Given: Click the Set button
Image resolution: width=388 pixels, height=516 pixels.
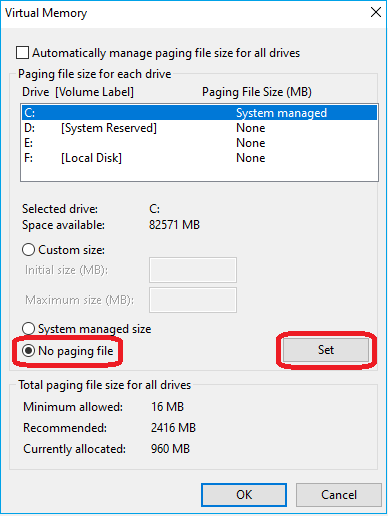Looking at the screenshot, I should (326, 350).
